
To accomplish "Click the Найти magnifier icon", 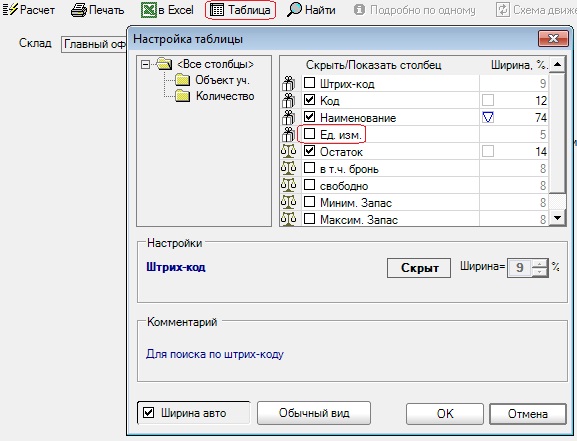I will point(294,10).
